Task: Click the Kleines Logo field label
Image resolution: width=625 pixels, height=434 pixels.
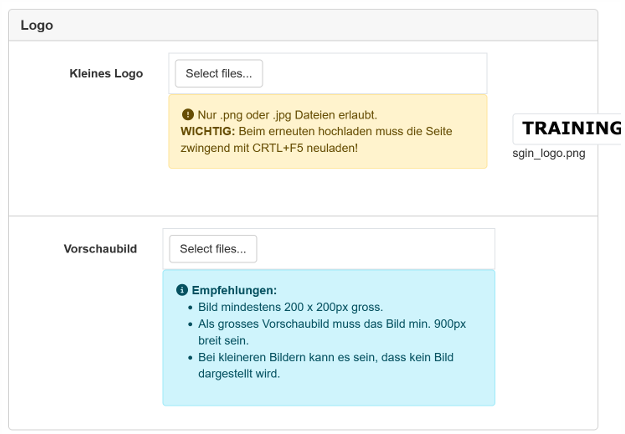Action: [x=106, y=73]
